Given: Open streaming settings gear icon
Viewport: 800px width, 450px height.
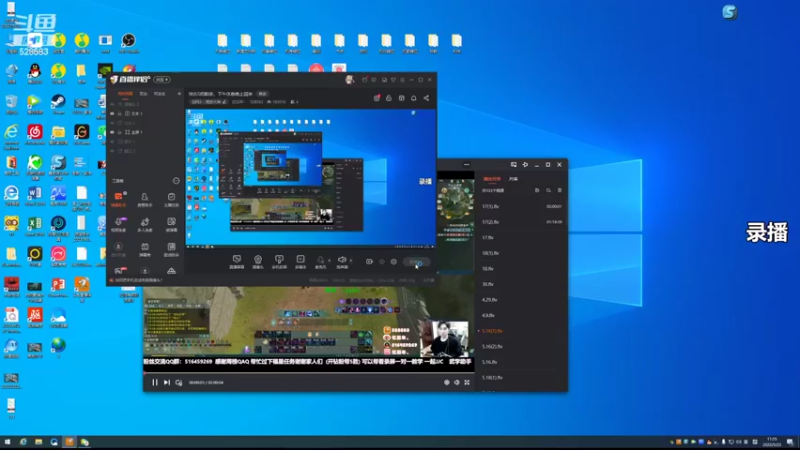Looking at the screenshot, I should pos(393,262).
